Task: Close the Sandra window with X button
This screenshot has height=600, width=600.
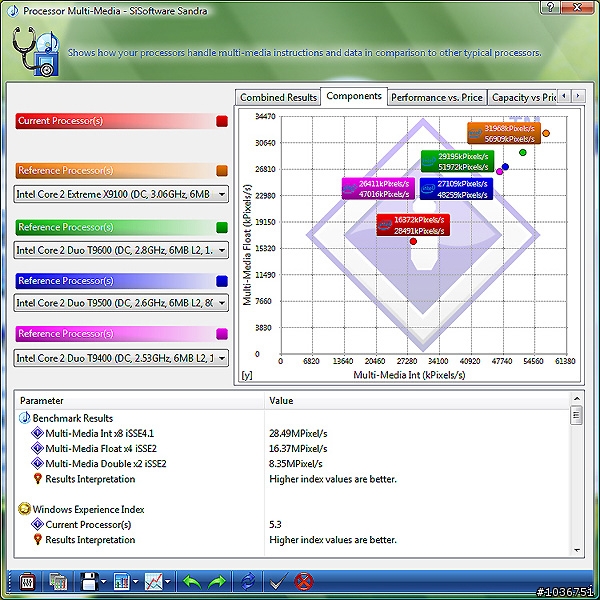Action: [577, 7]
